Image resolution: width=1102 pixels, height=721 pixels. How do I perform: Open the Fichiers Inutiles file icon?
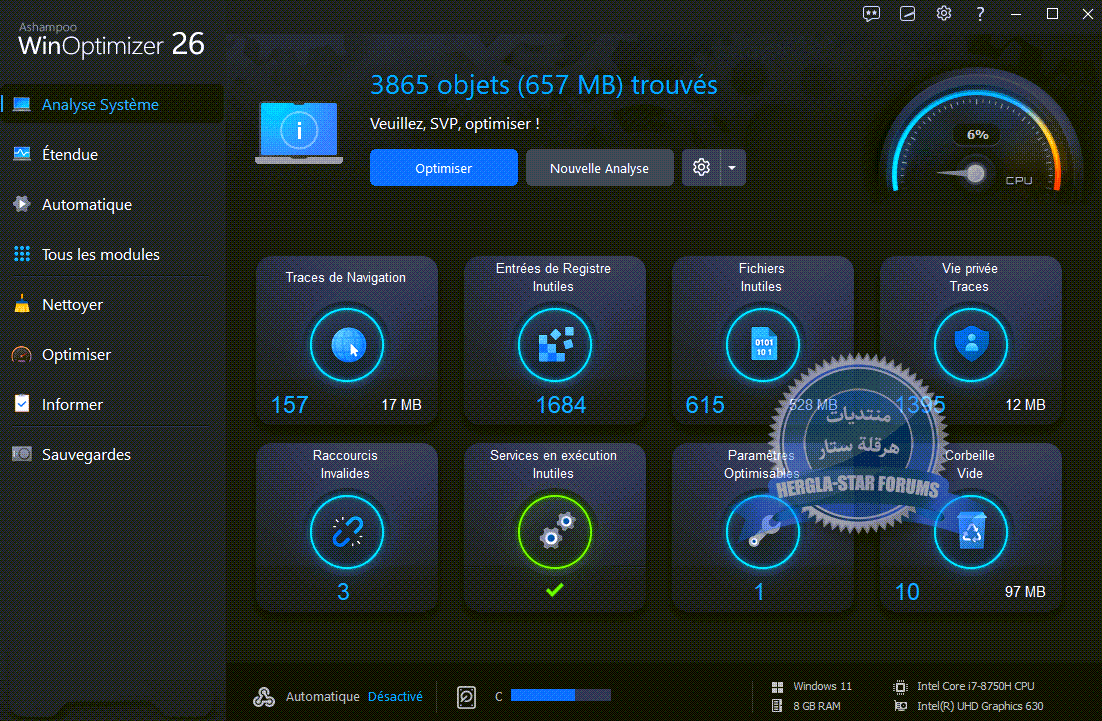click(763, 345)
